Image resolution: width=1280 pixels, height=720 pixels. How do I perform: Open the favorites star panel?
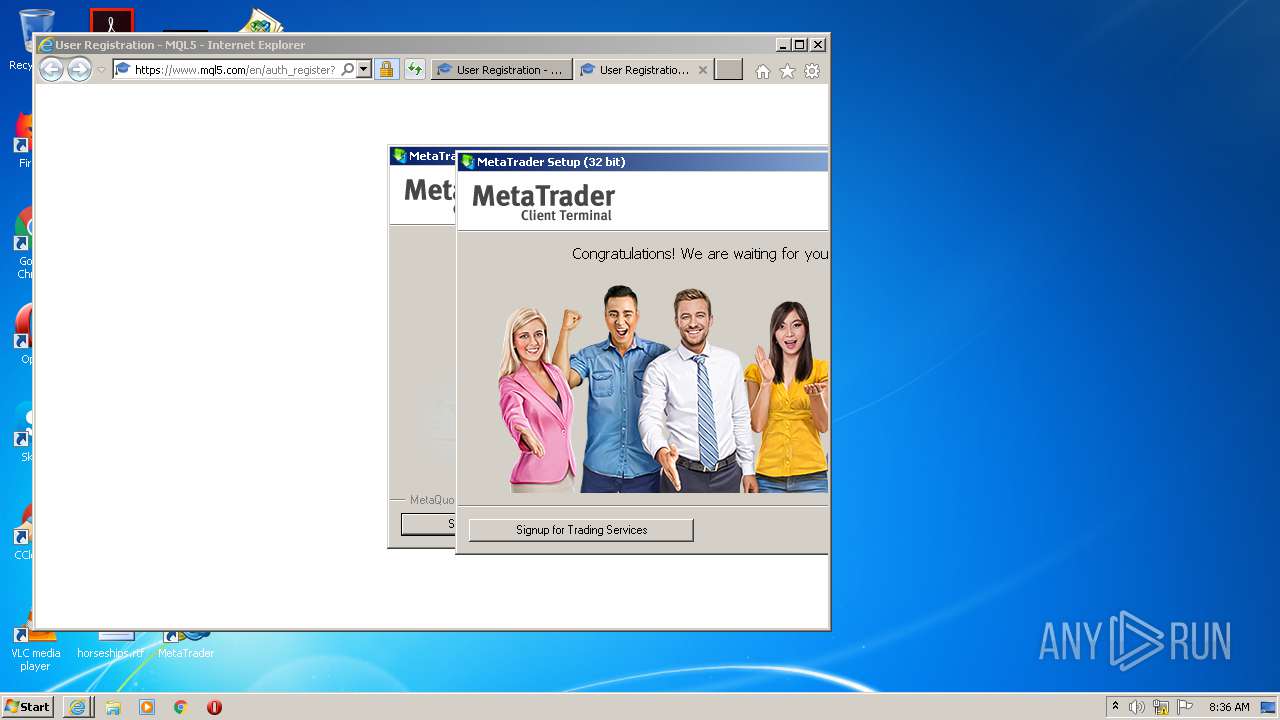click(787, 71)
